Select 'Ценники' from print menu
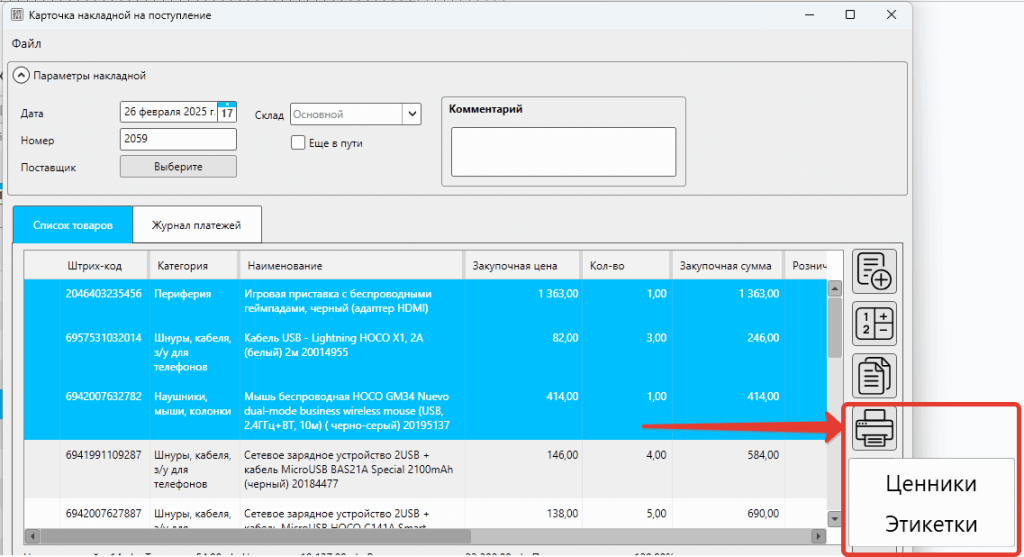Viewport: 1024px width, 557px height. [930, 484]
